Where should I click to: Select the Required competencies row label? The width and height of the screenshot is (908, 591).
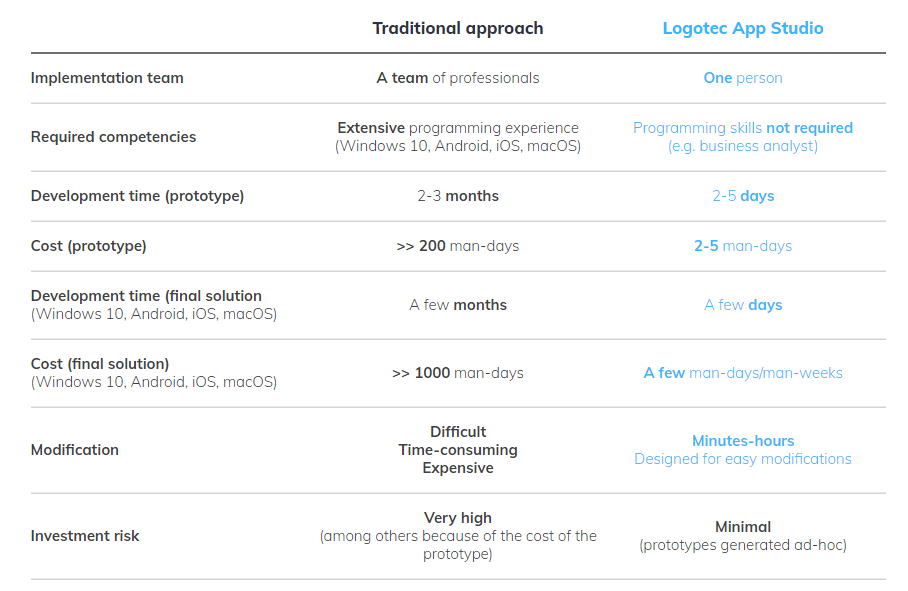[114, 137]
